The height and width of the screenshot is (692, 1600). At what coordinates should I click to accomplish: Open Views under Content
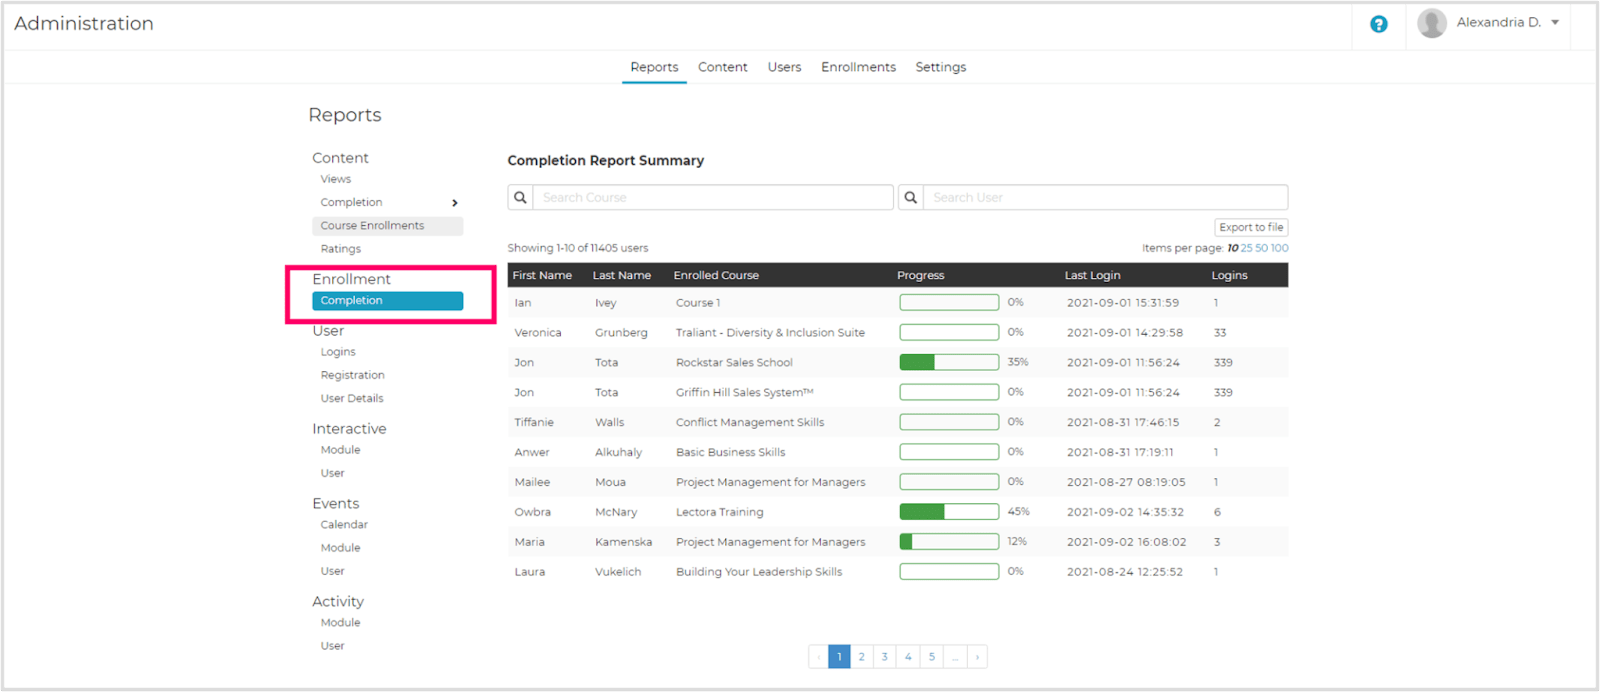click(x=336, y=179)
